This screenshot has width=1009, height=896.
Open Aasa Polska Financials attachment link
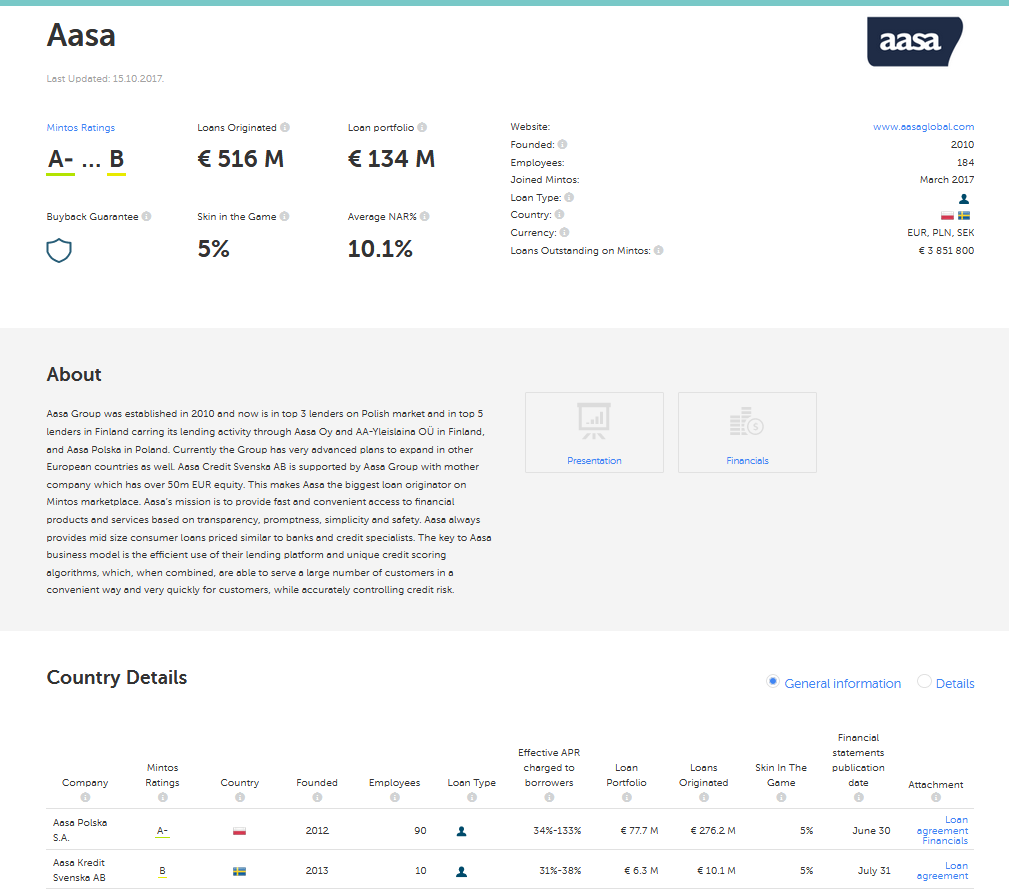[945, 841]
